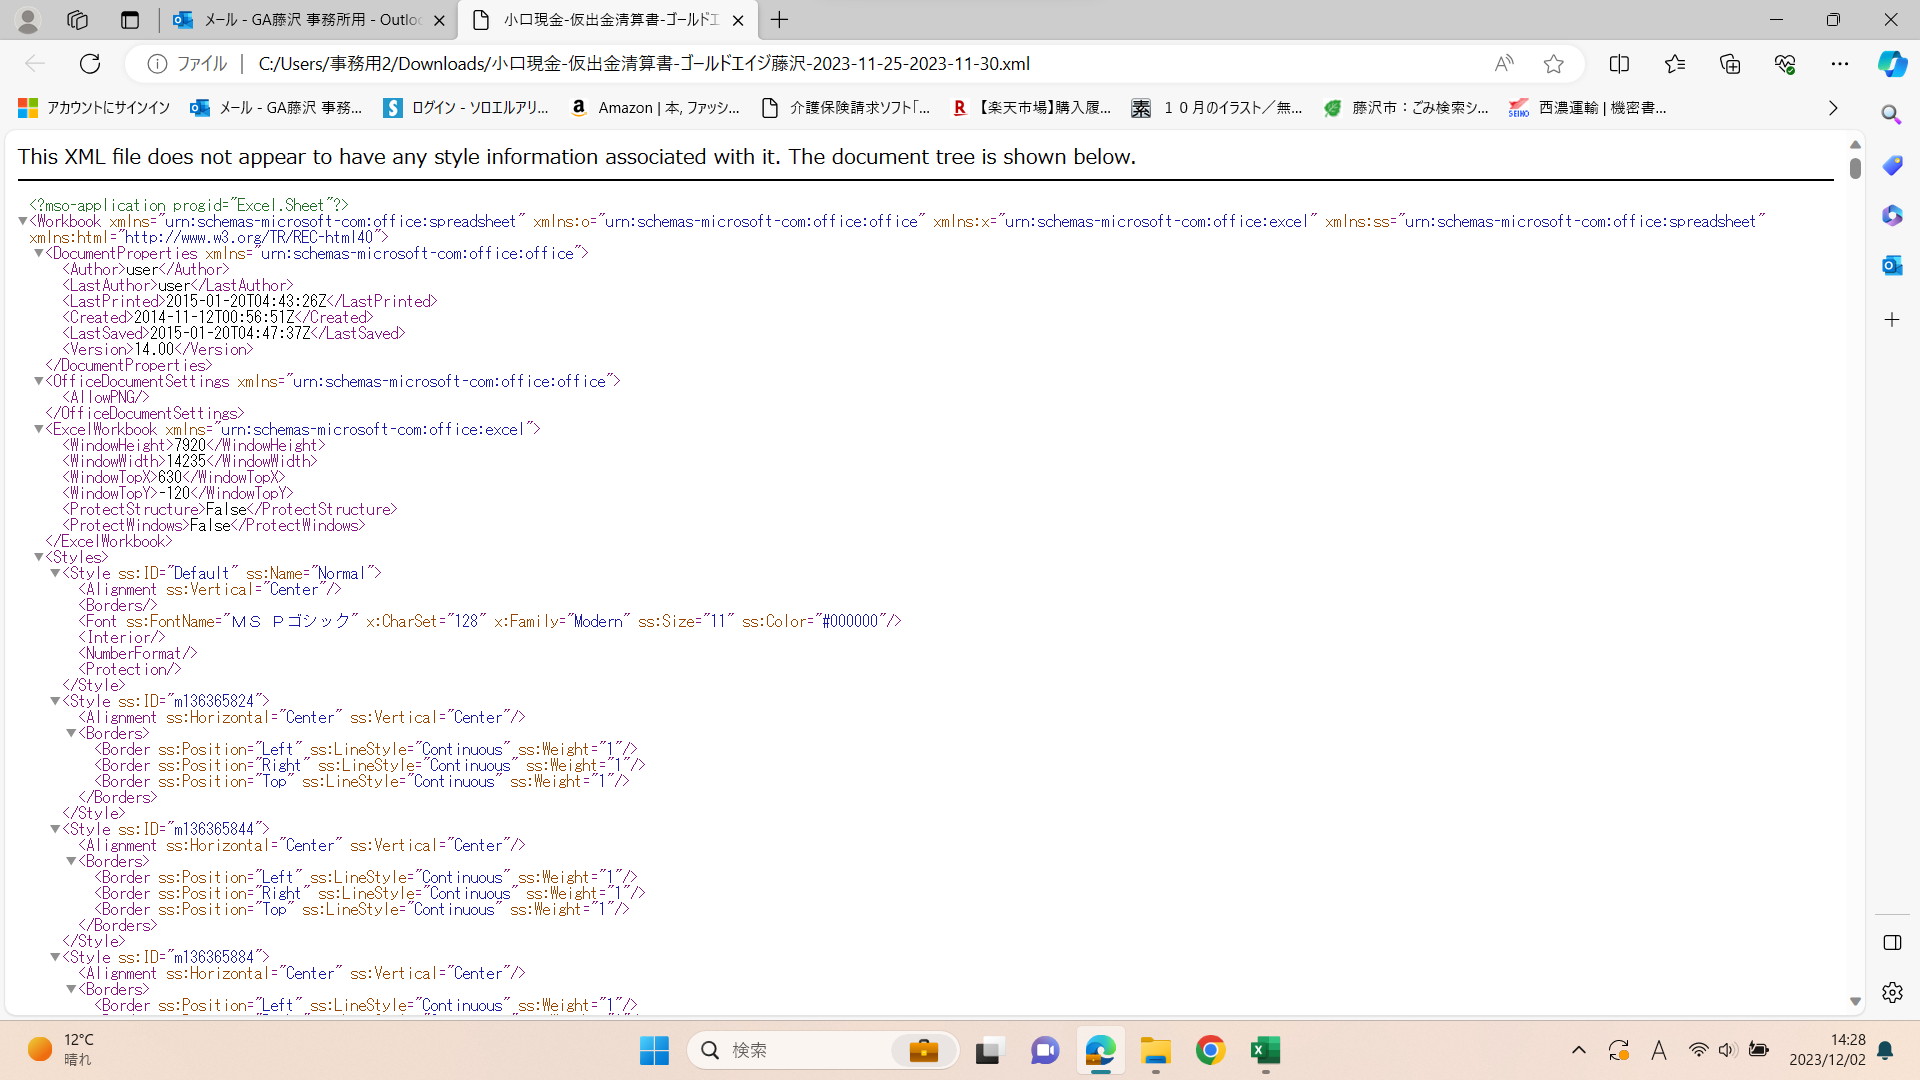Open sidebar search magnifier icon
Image resolution: width=1920 pixels, height=1080 pixels.
click(1892, 115)
